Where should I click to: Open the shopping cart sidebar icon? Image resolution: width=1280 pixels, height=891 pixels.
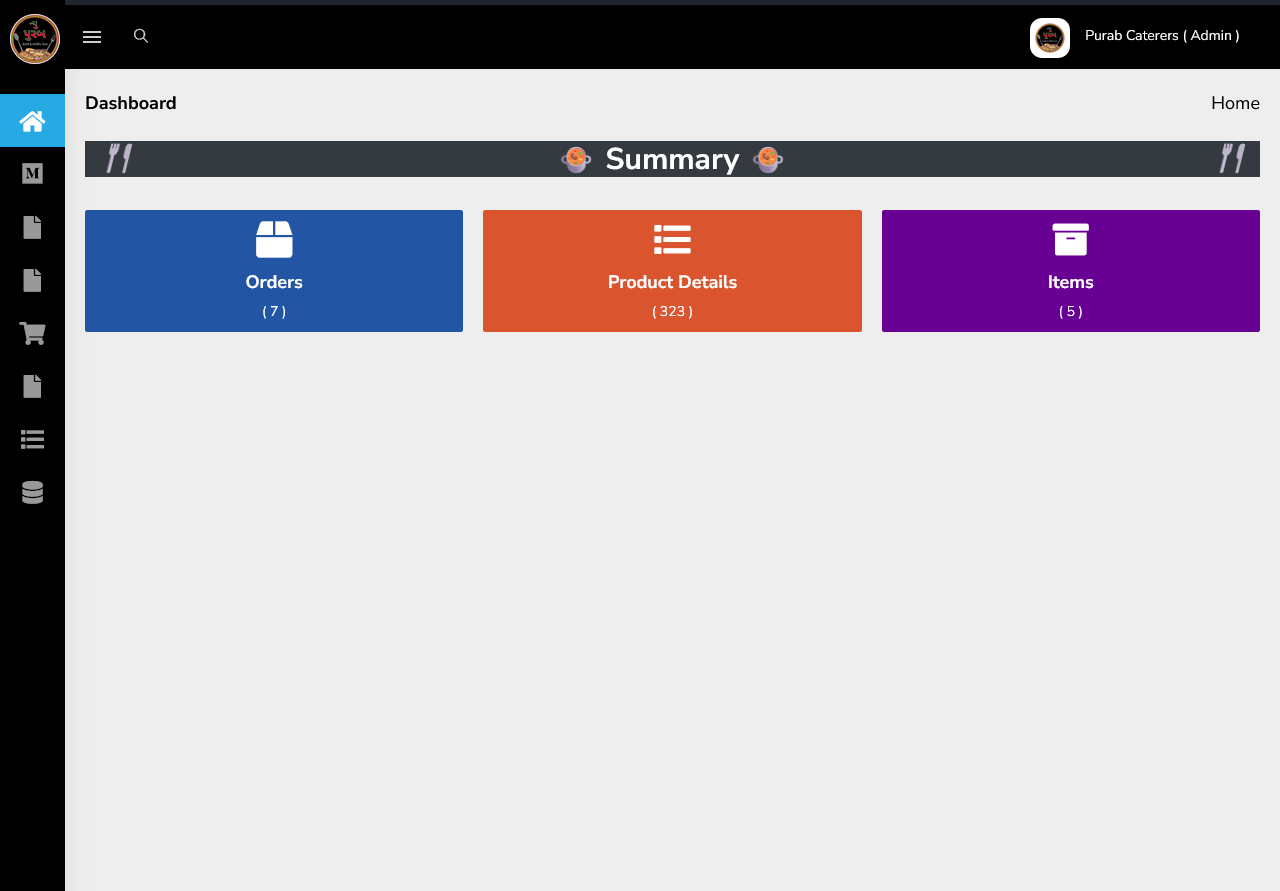pos(32,333)
